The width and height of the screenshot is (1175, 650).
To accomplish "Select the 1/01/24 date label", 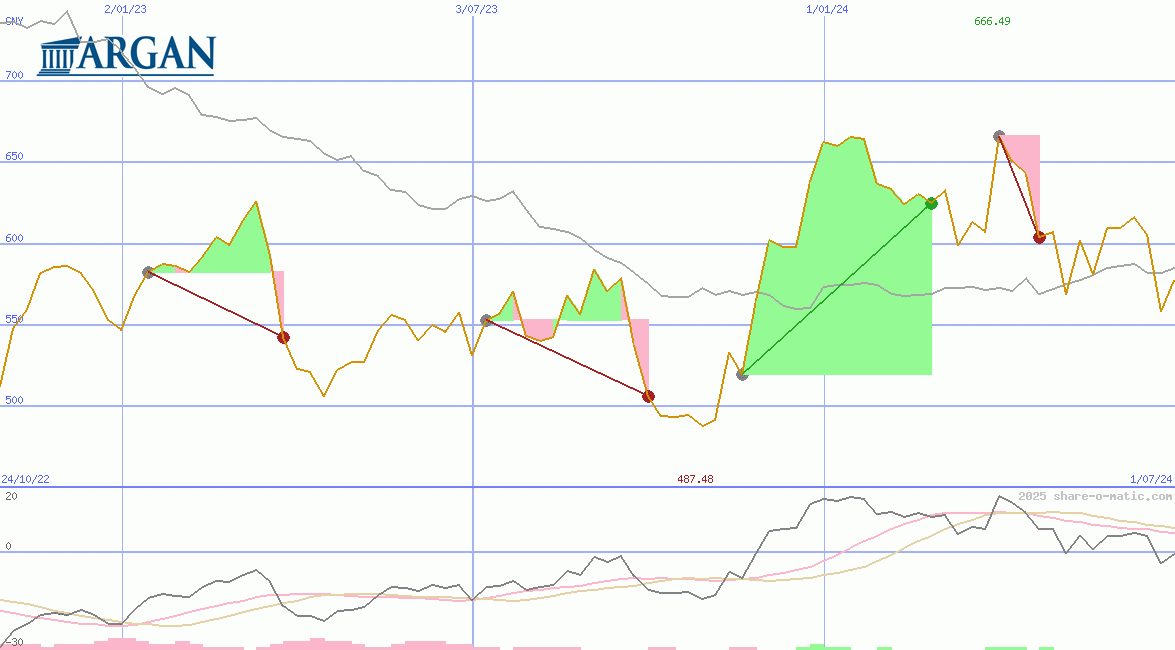I will coord(826,9).
